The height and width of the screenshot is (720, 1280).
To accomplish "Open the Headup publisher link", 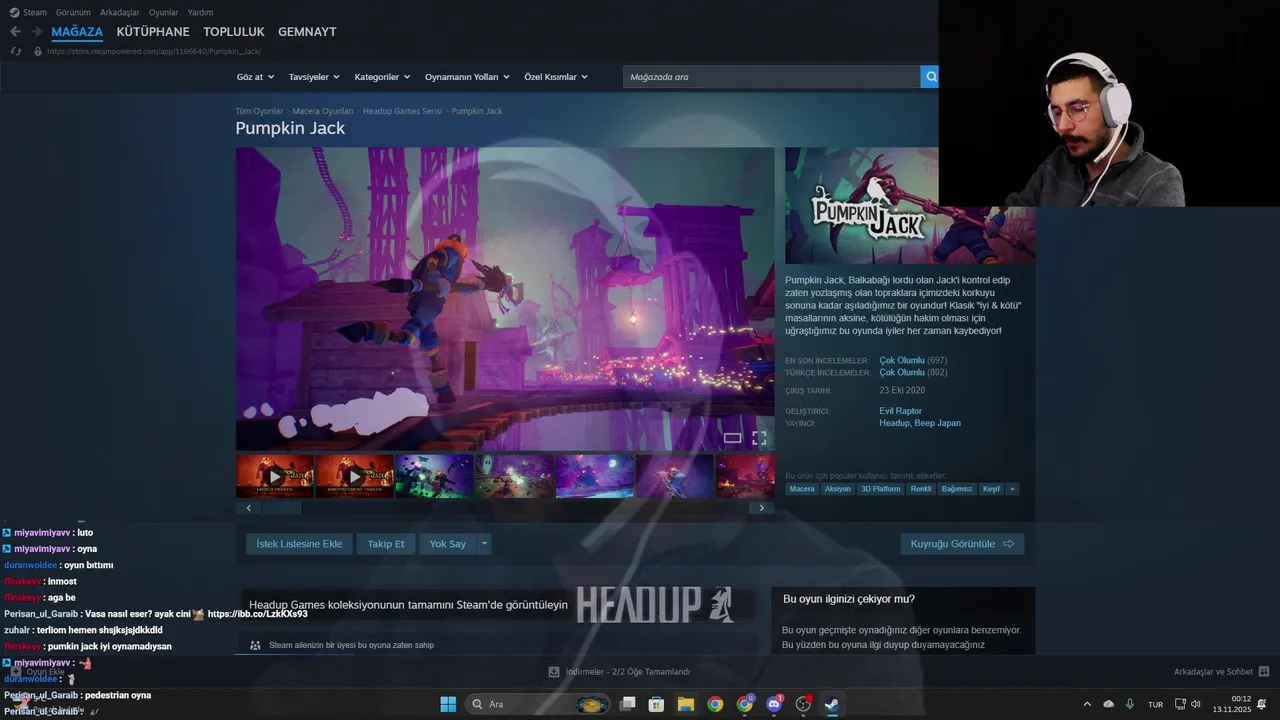I will (x=893, y=423).
